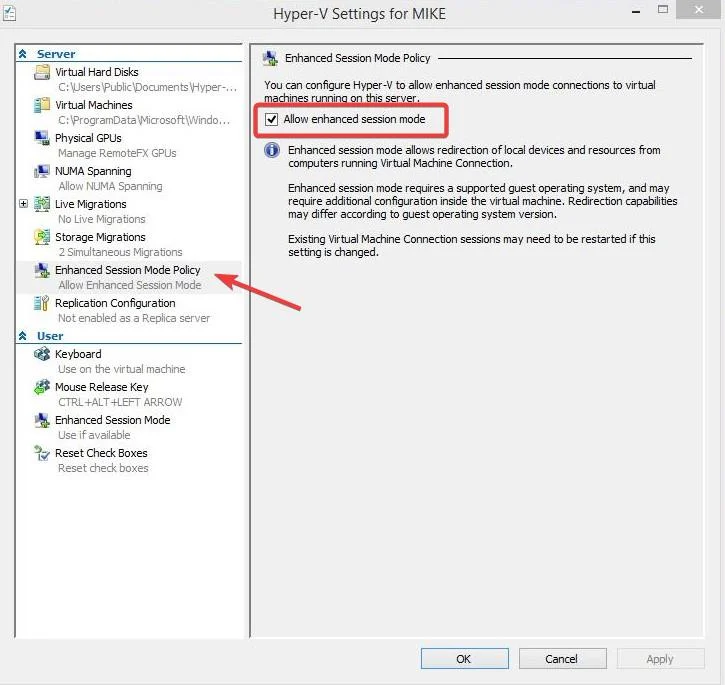Click the Virtual Machines folder icon
Viewport: 725px width, 685px height.
[x=42, y=105]
